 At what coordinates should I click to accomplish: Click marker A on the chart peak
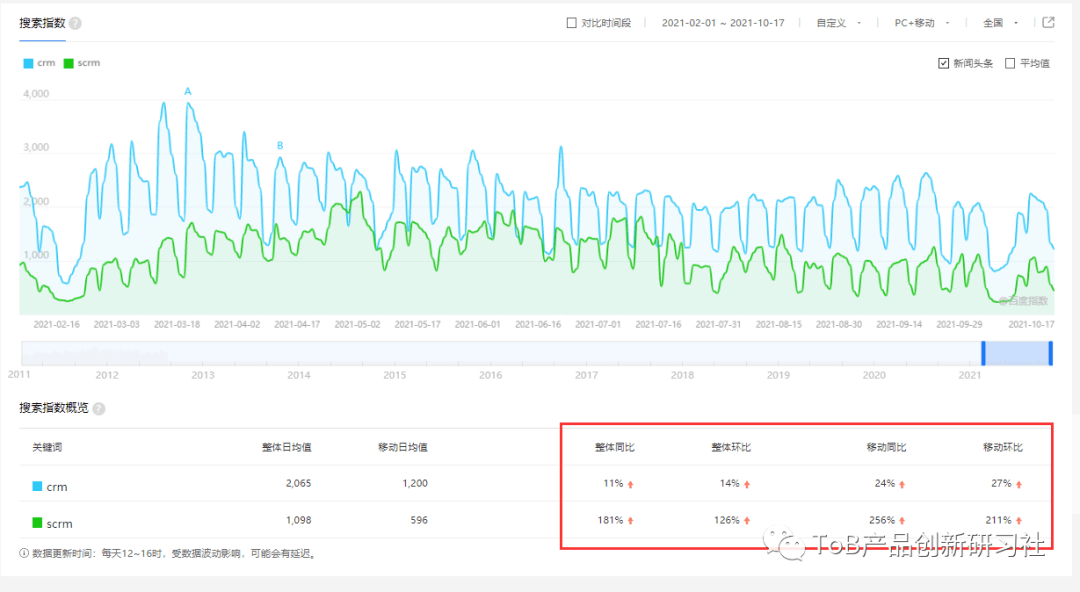point(187,91)
